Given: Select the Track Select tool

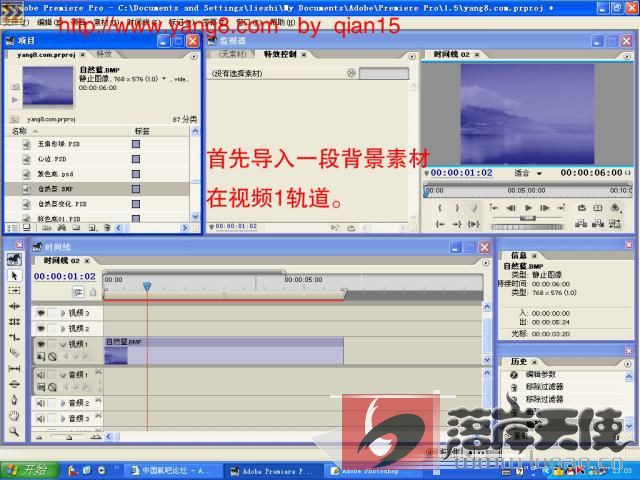Looking at the screenshot, I should click(14, 291).
